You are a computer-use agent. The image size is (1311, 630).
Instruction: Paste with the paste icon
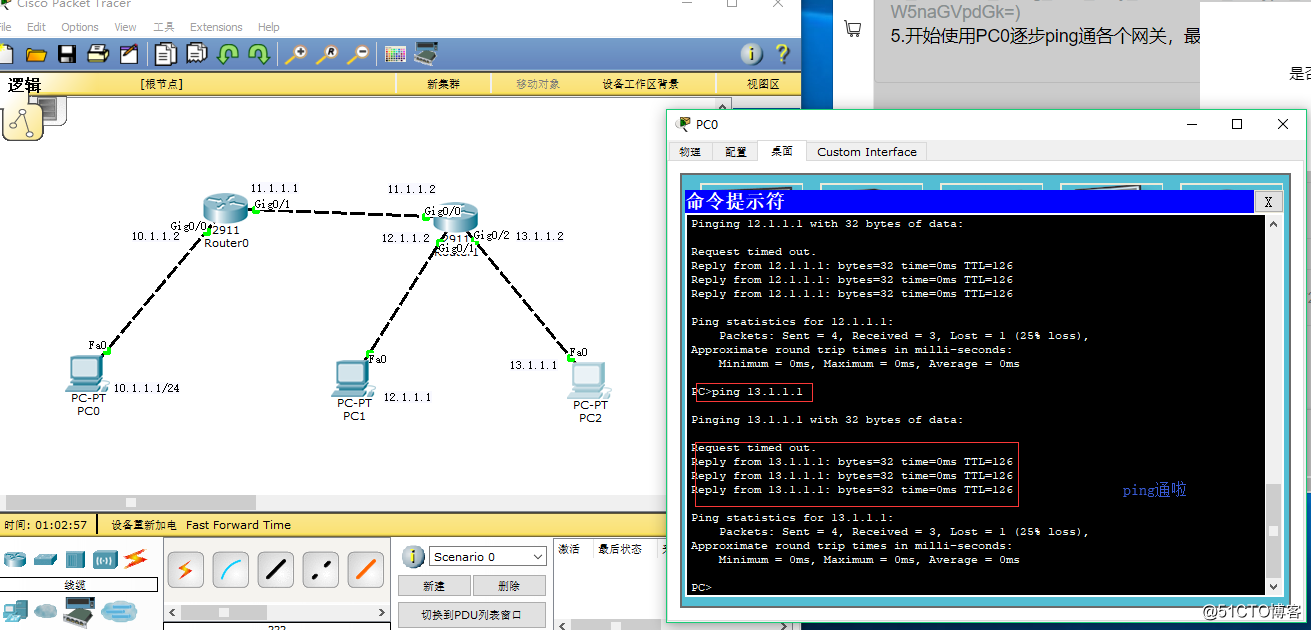pos(197,54)
